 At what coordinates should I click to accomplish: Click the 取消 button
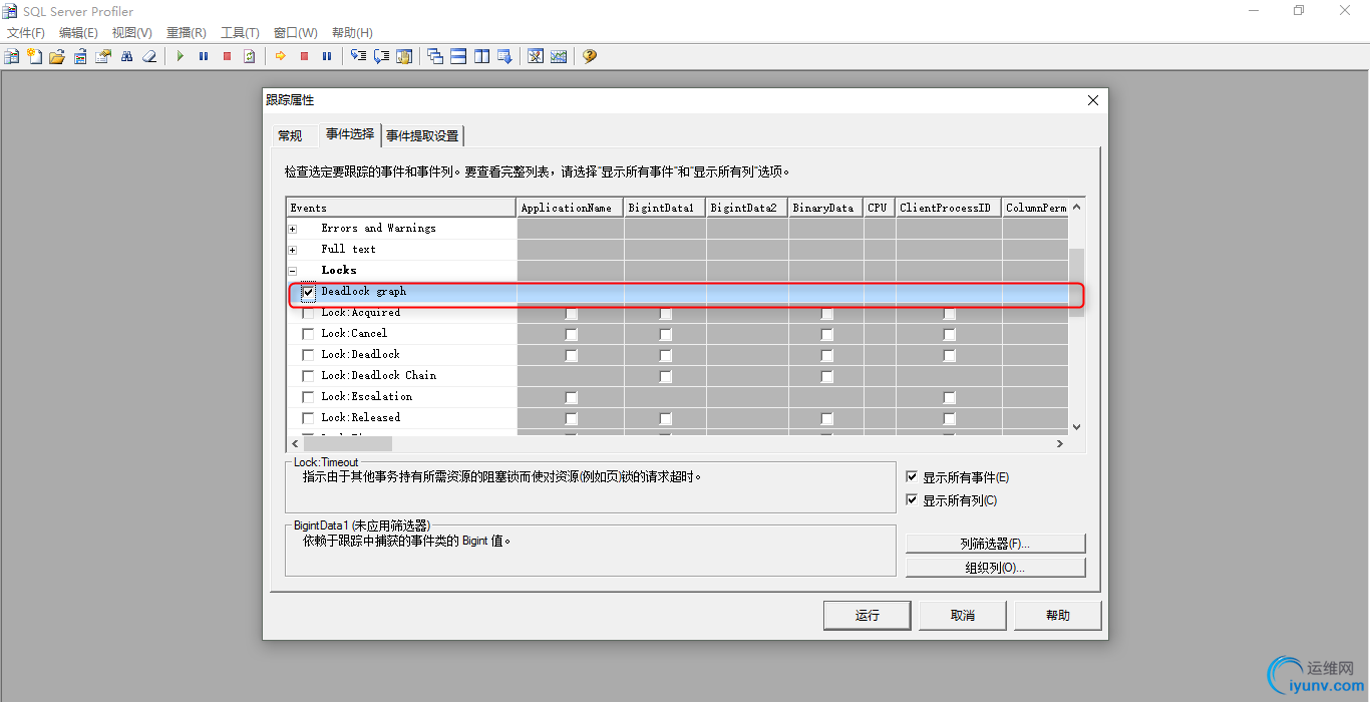click(x=963, y=615)
